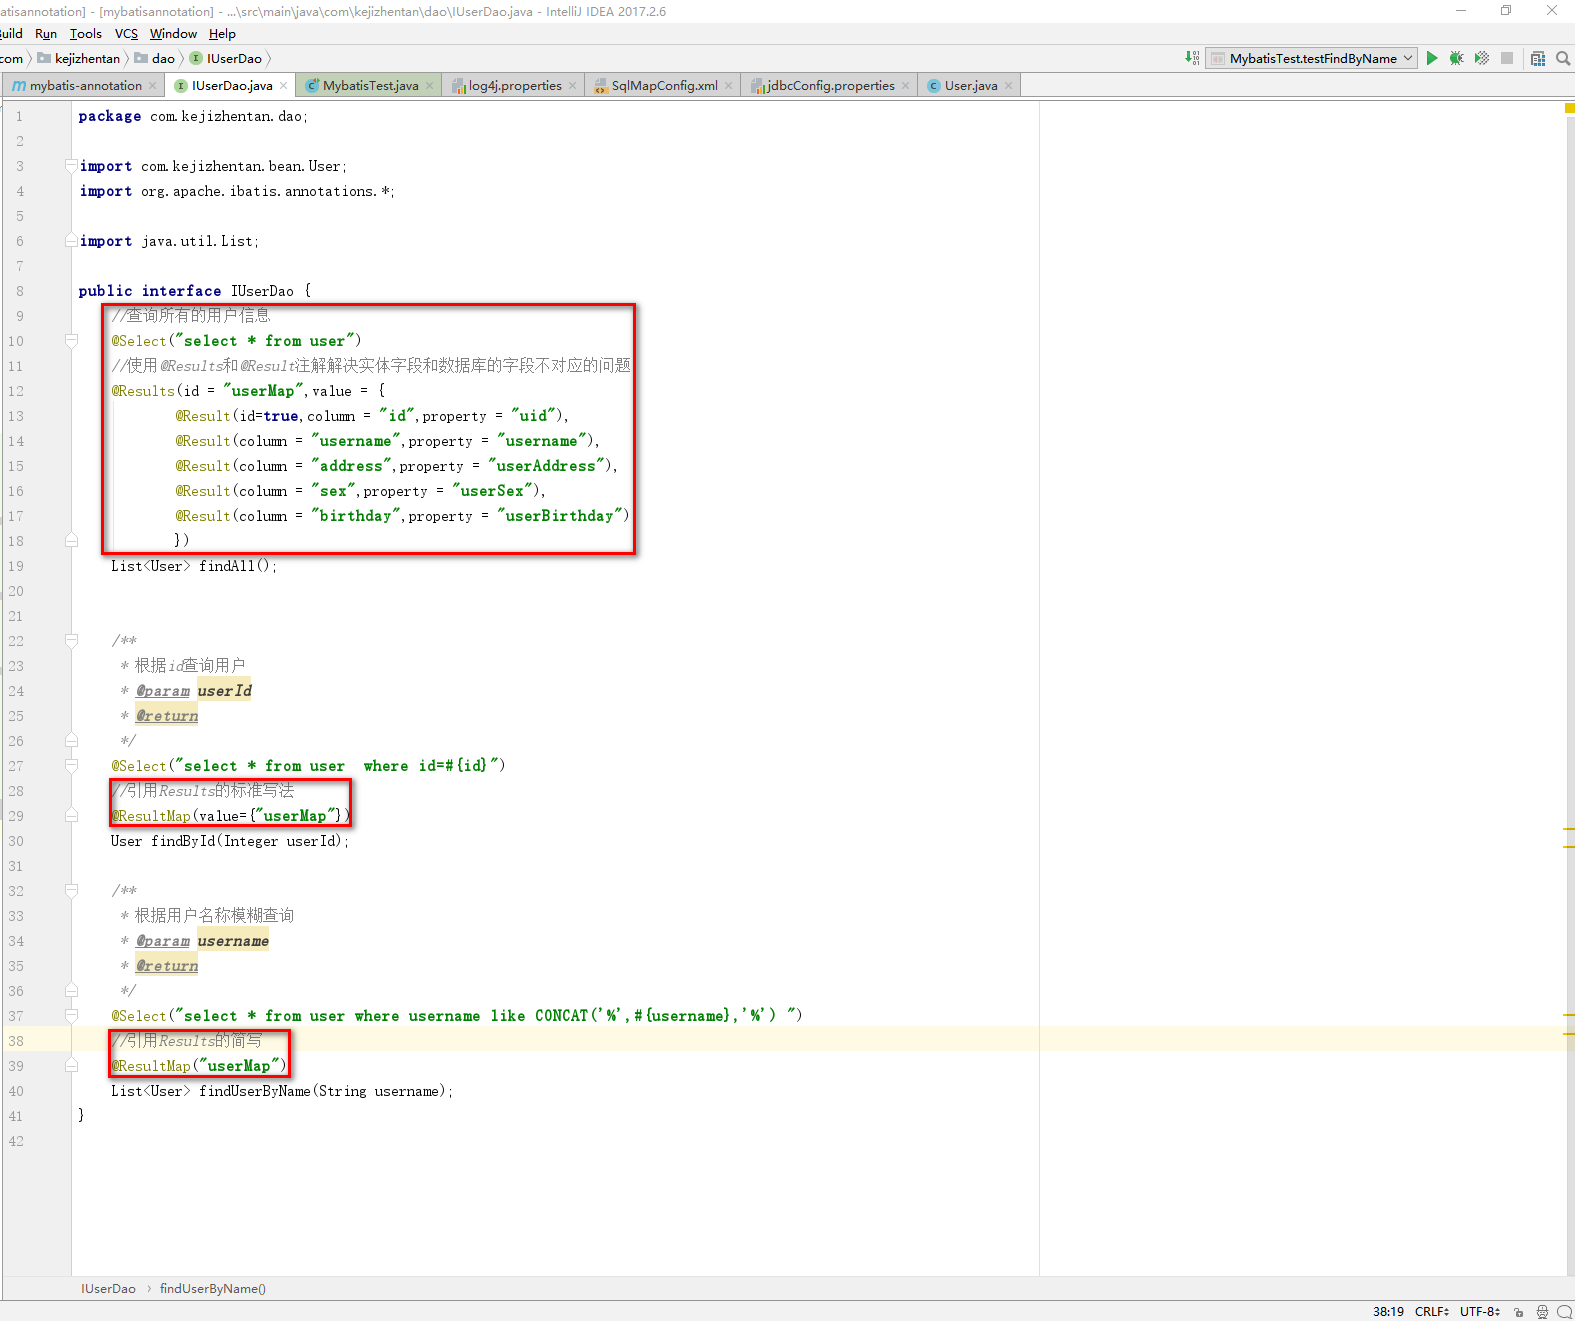Close the log4j.properties tab
This screenshot has width=1575, height=1321.
573,86
